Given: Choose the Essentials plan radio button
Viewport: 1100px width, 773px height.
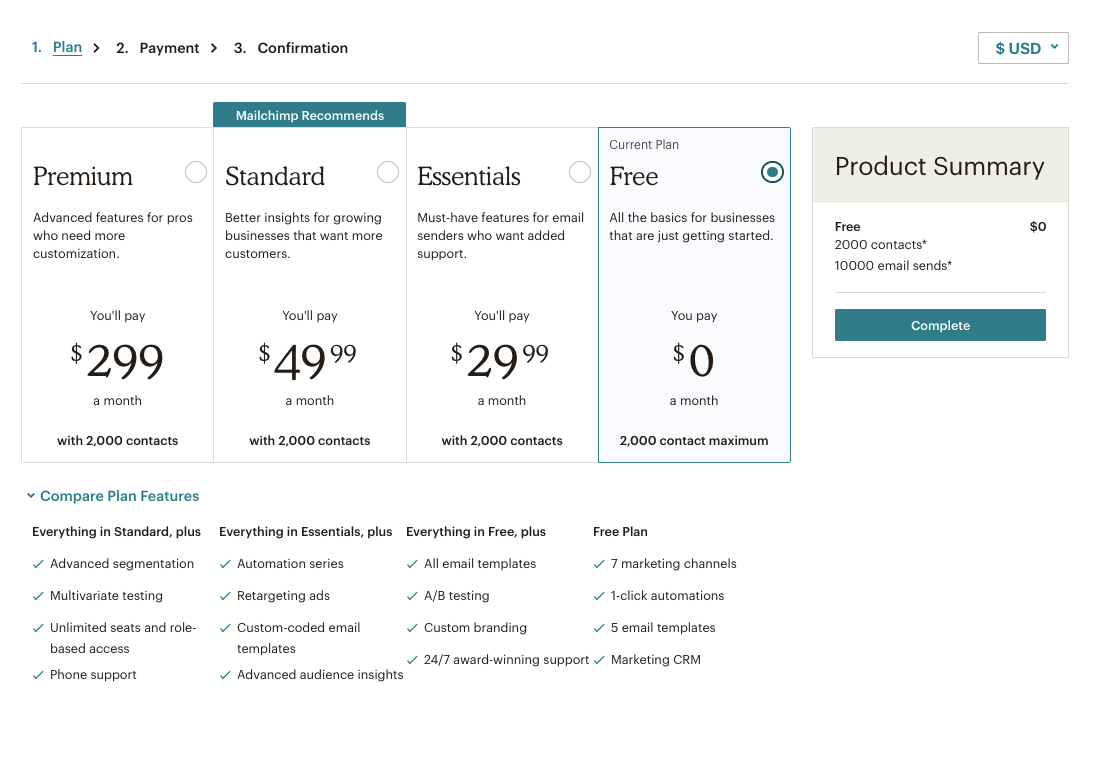Looking at the screenshot, I should point(580,172).
